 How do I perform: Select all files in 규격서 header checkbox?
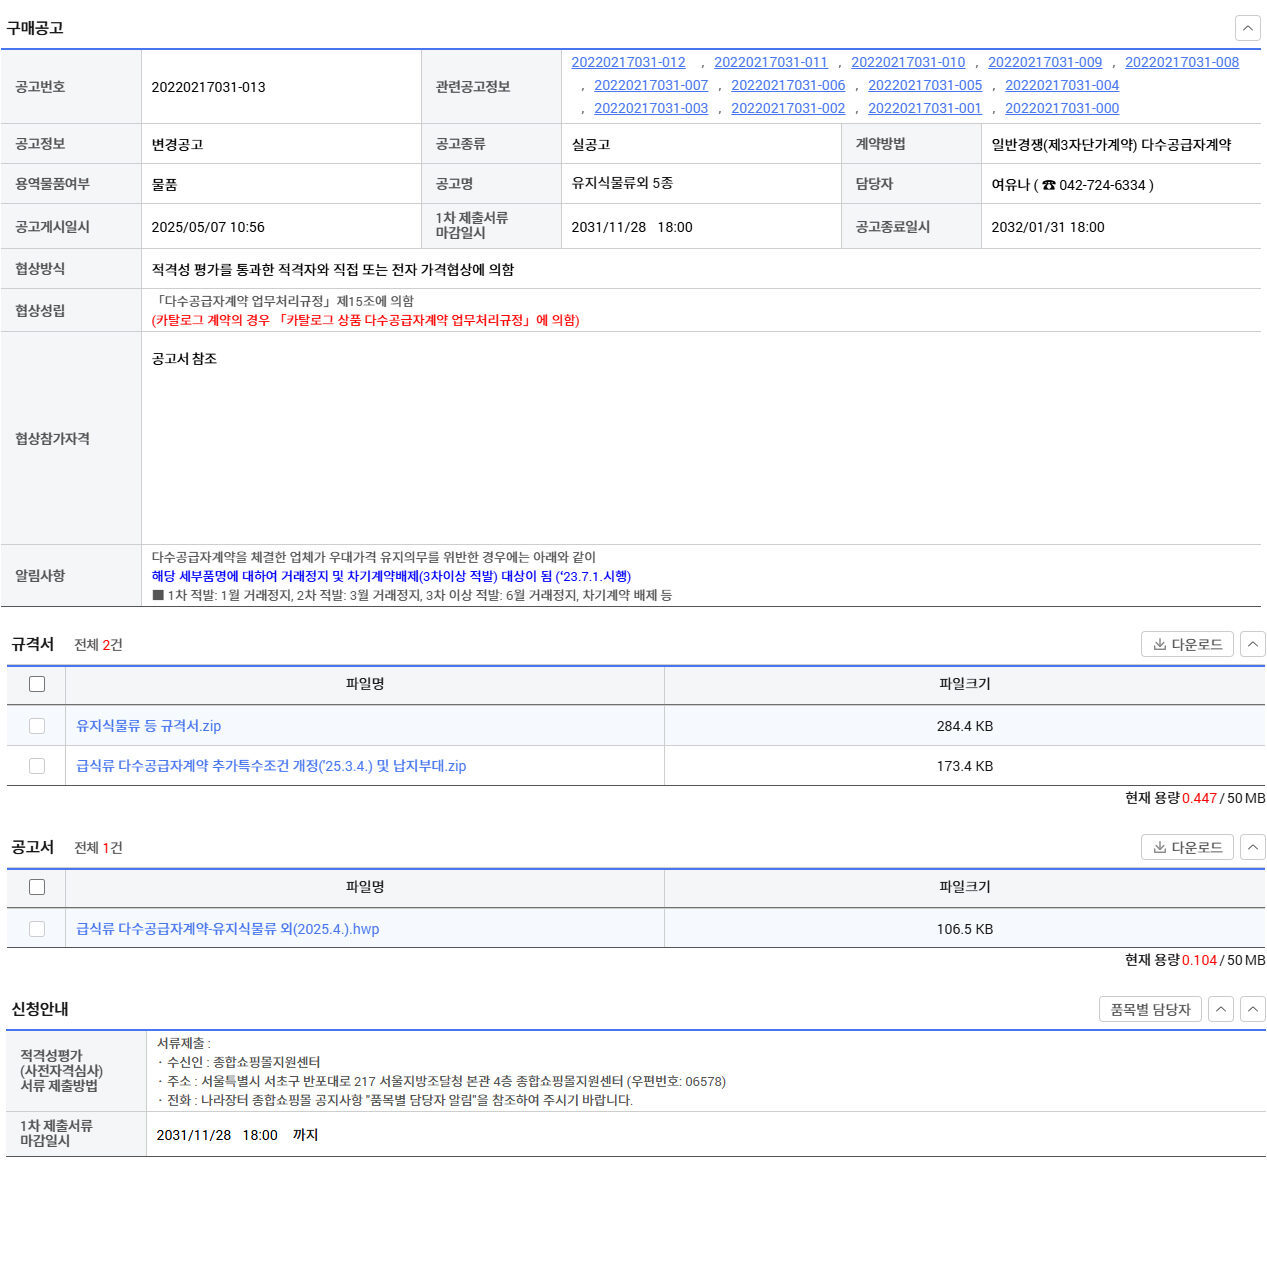pos(37,684)
